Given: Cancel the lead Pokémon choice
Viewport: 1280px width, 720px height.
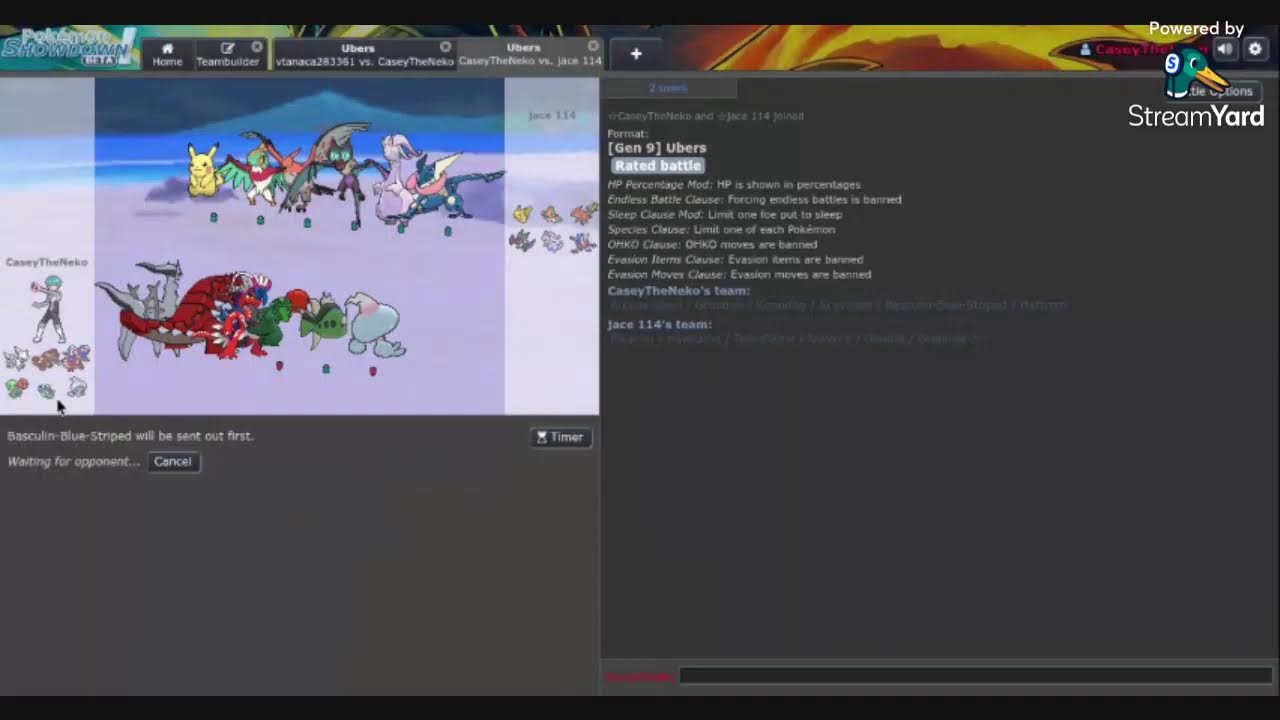Looking at the screenshot, I should (x=172, y=461).
